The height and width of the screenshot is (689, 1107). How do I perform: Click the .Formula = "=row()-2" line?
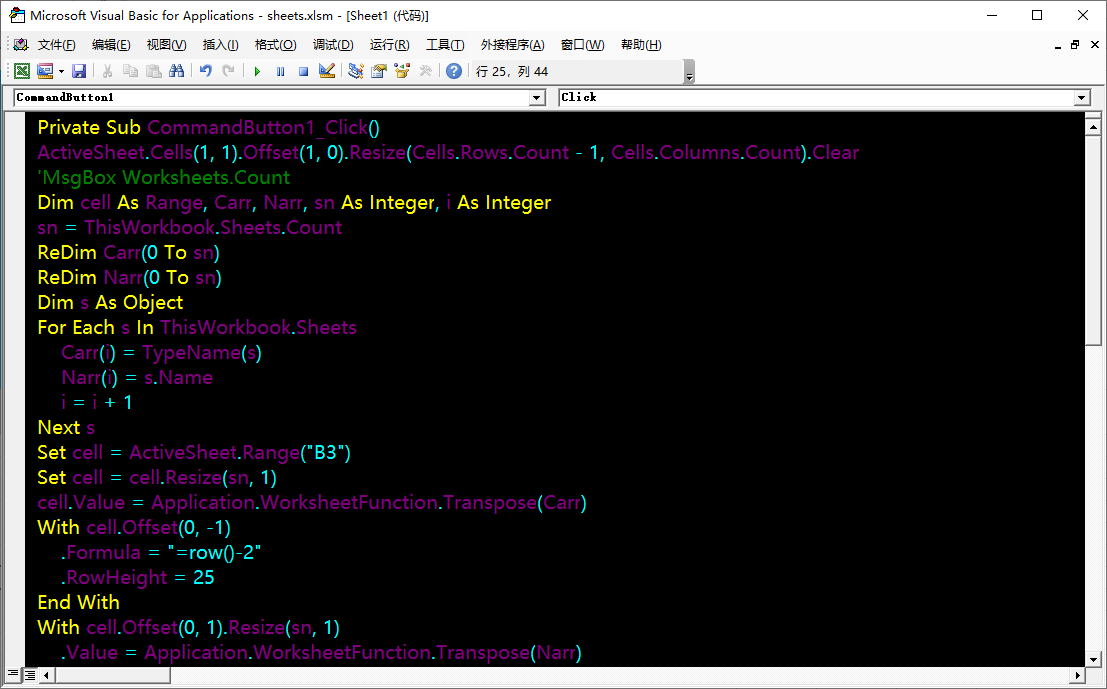(x=162, y=552)
